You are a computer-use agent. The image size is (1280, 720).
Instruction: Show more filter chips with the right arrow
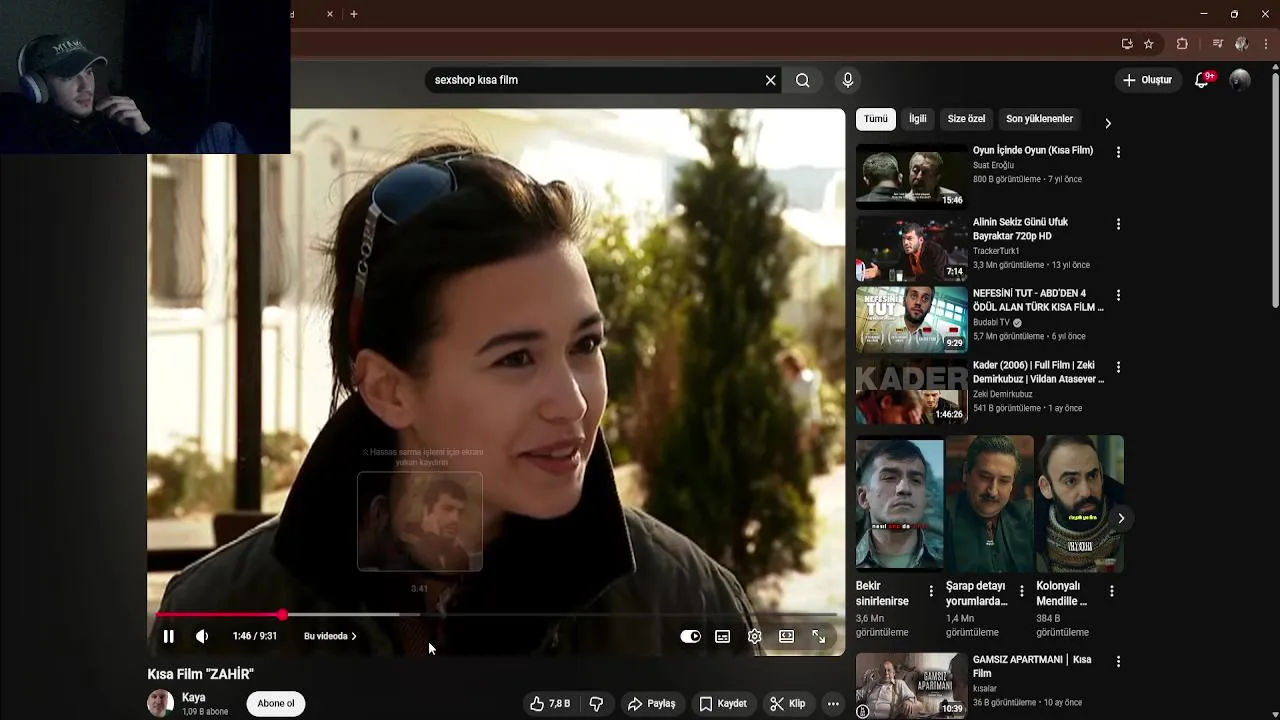(1107, 123)
